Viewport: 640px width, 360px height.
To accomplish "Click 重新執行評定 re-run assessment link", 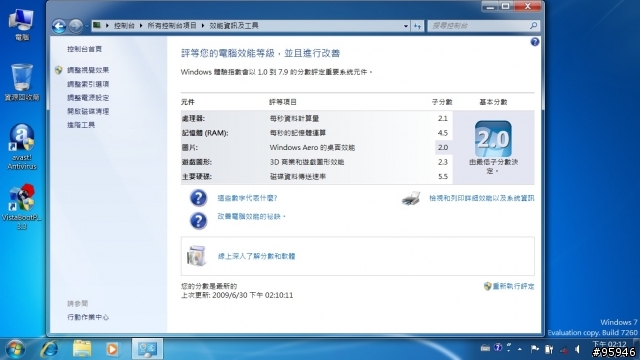I will pyautogui.click(x=513, y=286).
